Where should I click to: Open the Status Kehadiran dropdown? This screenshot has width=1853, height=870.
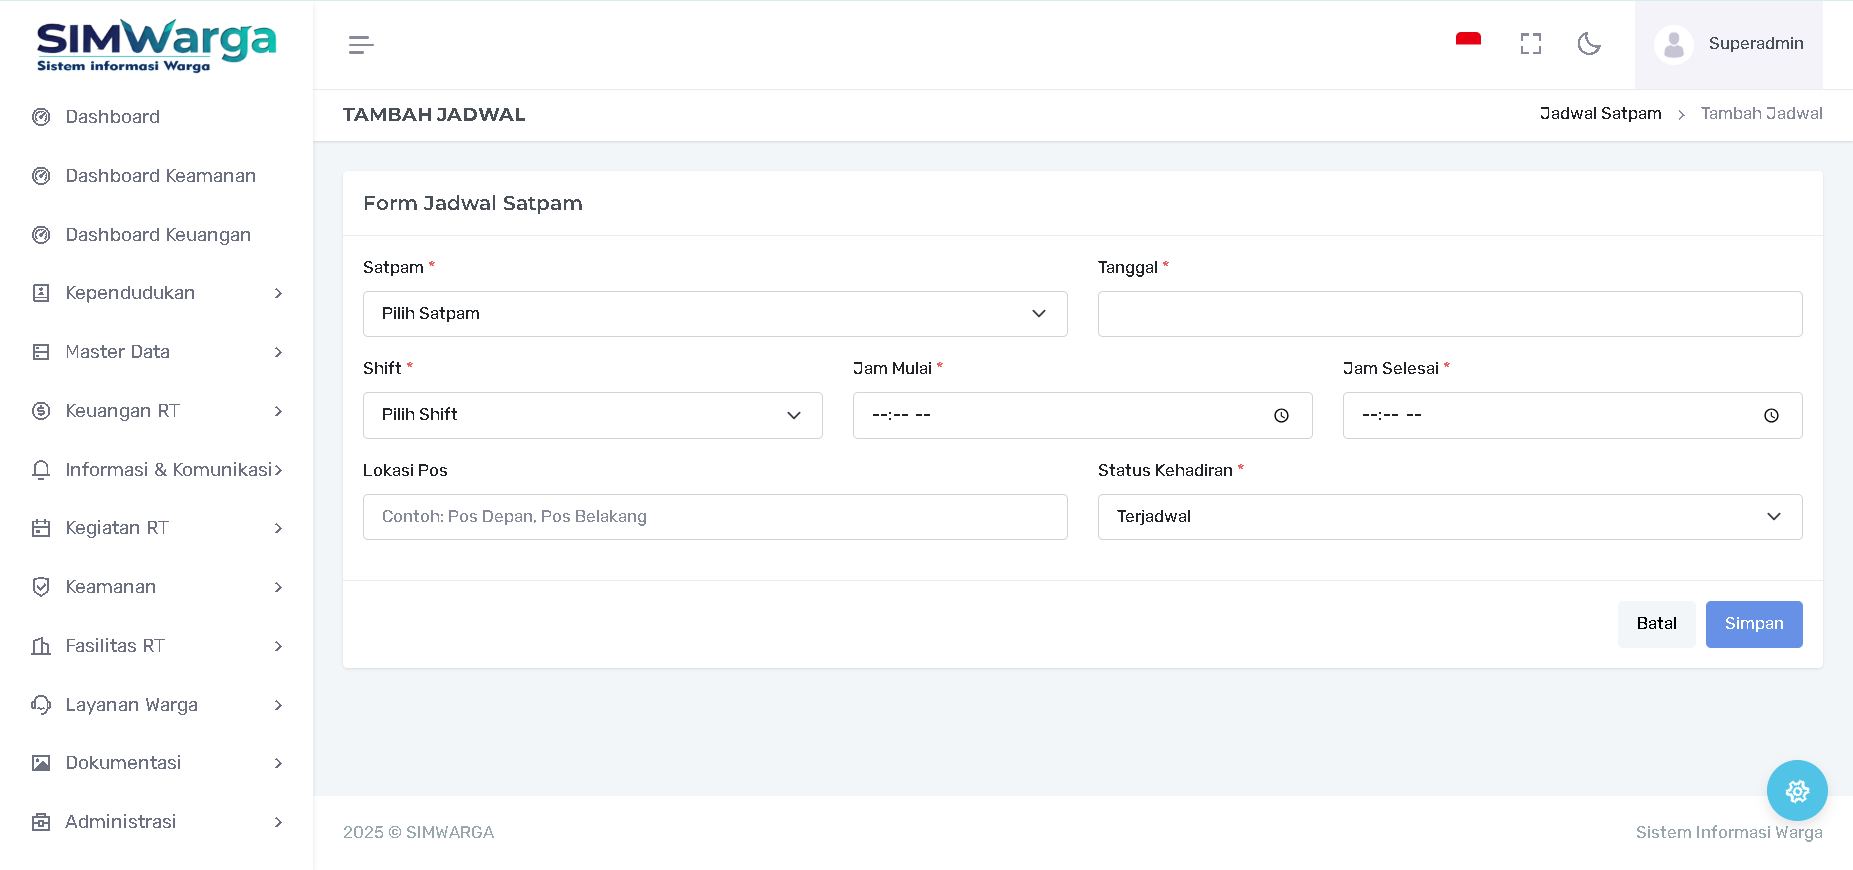[x=1449, y=517]
